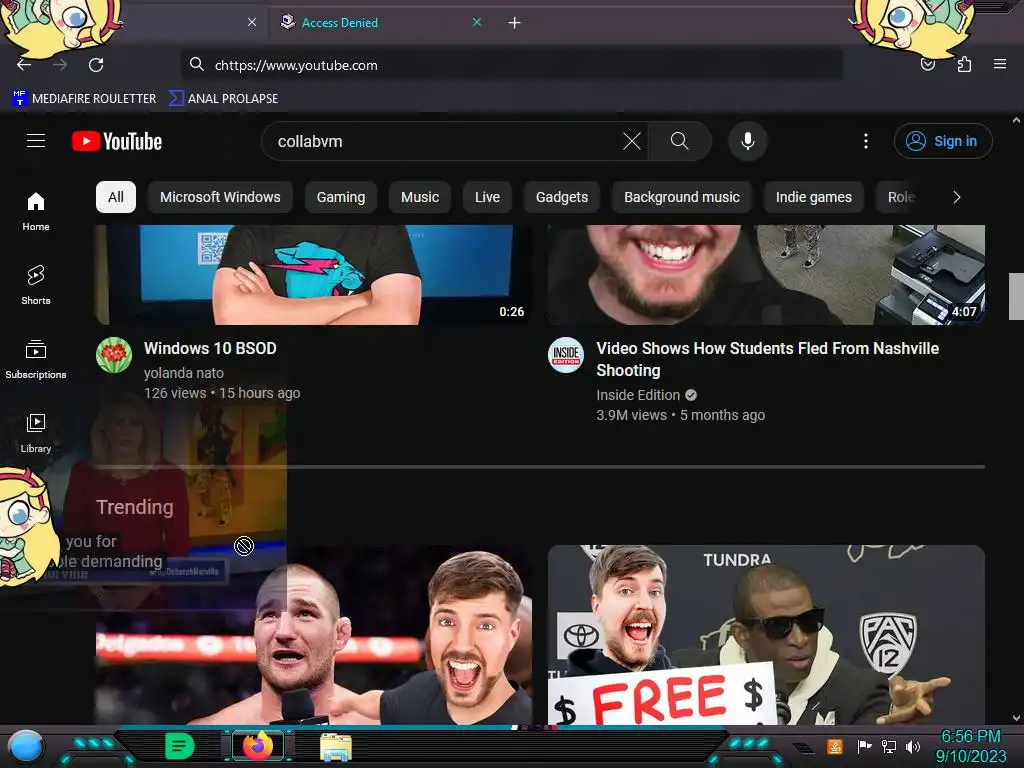Click the page scrollbar thumb
Image resolution: width=1024 pixels, height=768 pixels.
tap(1016, 296)
